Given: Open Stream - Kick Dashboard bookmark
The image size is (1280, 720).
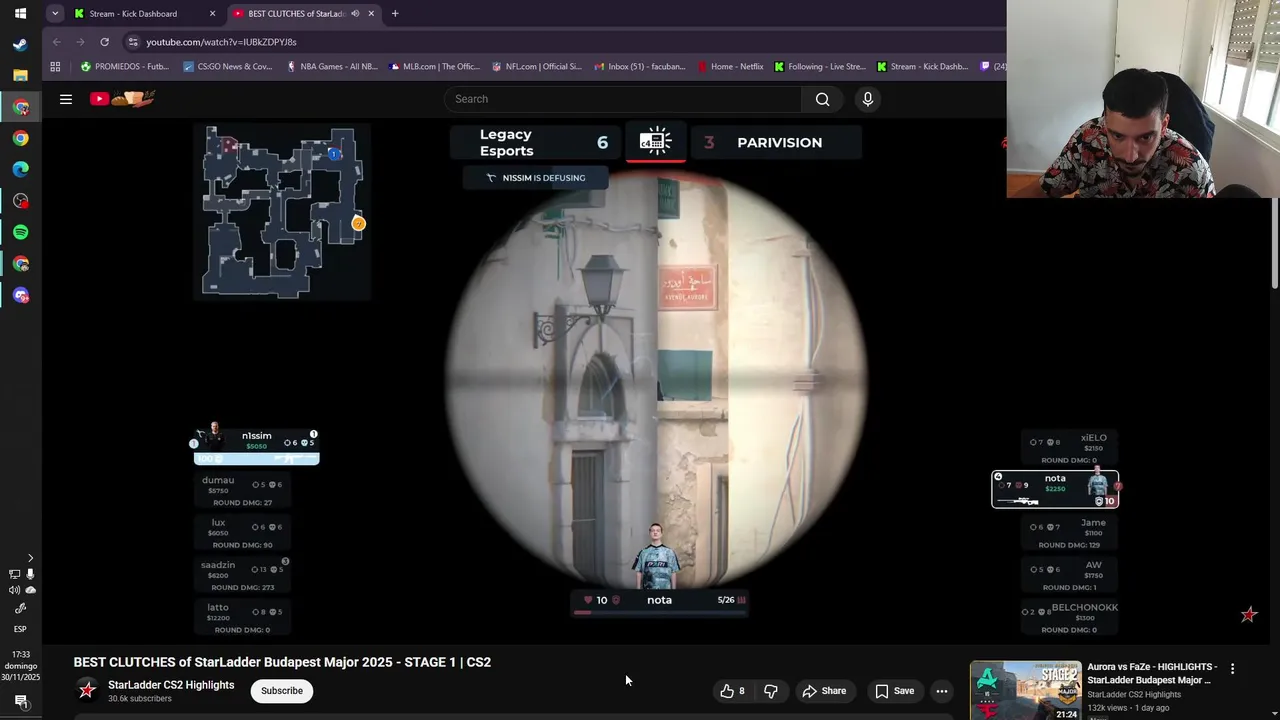Looking at the screenshot, I should click(922, 67).
